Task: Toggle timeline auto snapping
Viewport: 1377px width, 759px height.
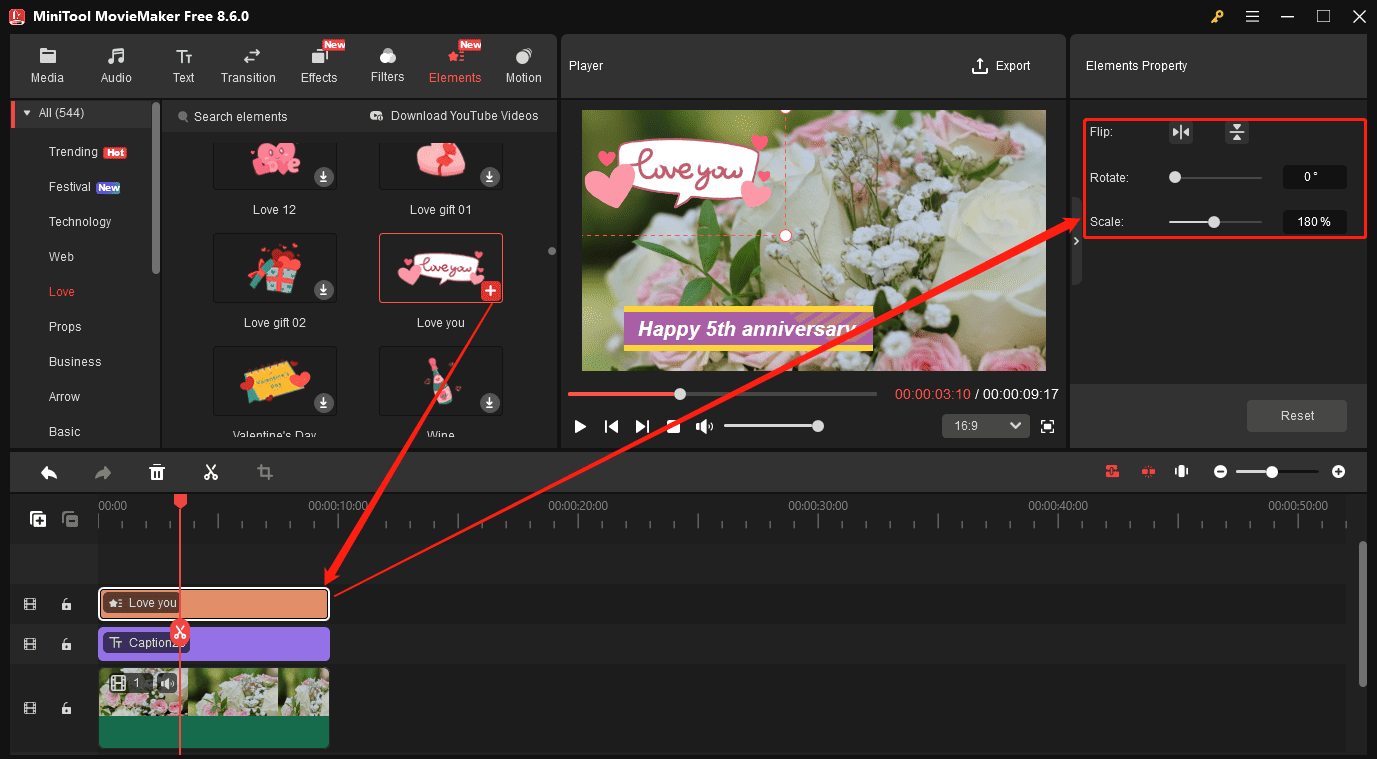Action: coord(1112,471)
